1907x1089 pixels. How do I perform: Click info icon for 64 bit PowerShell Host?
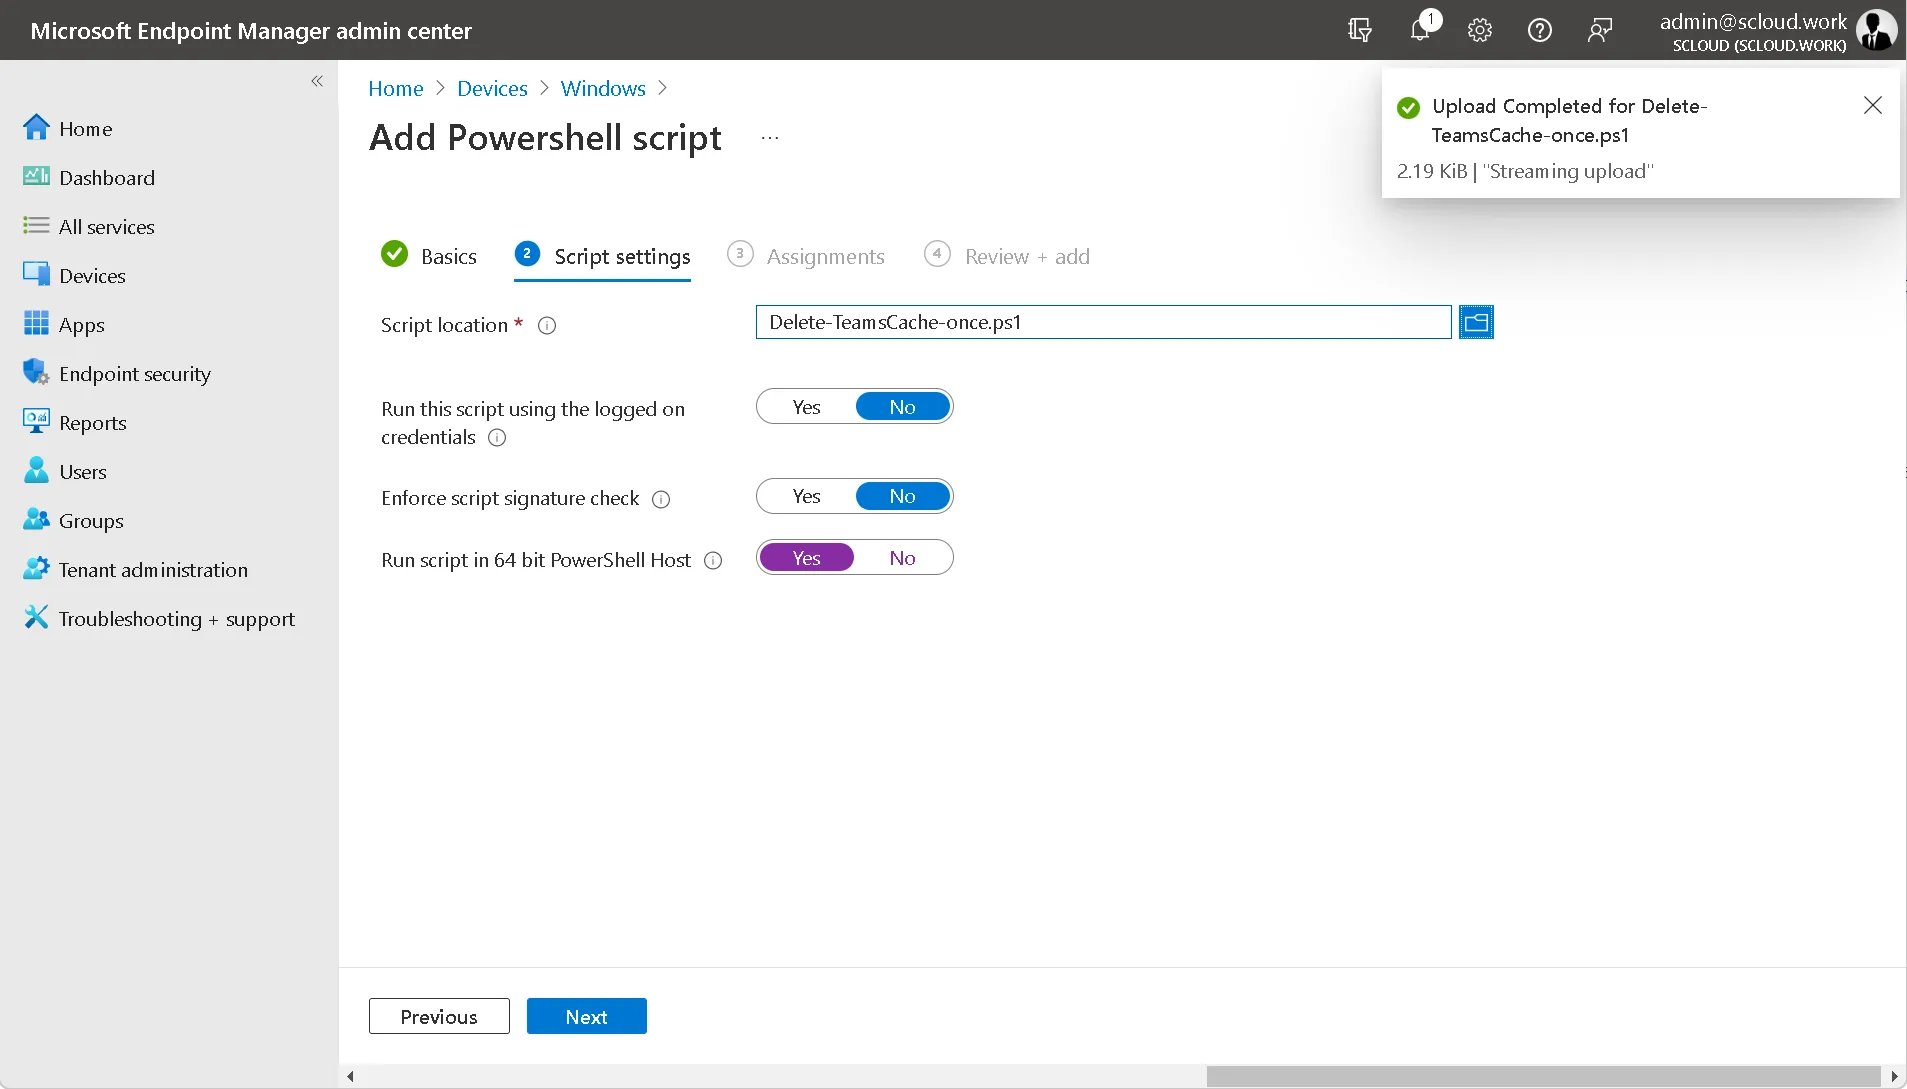pos(713,561)
